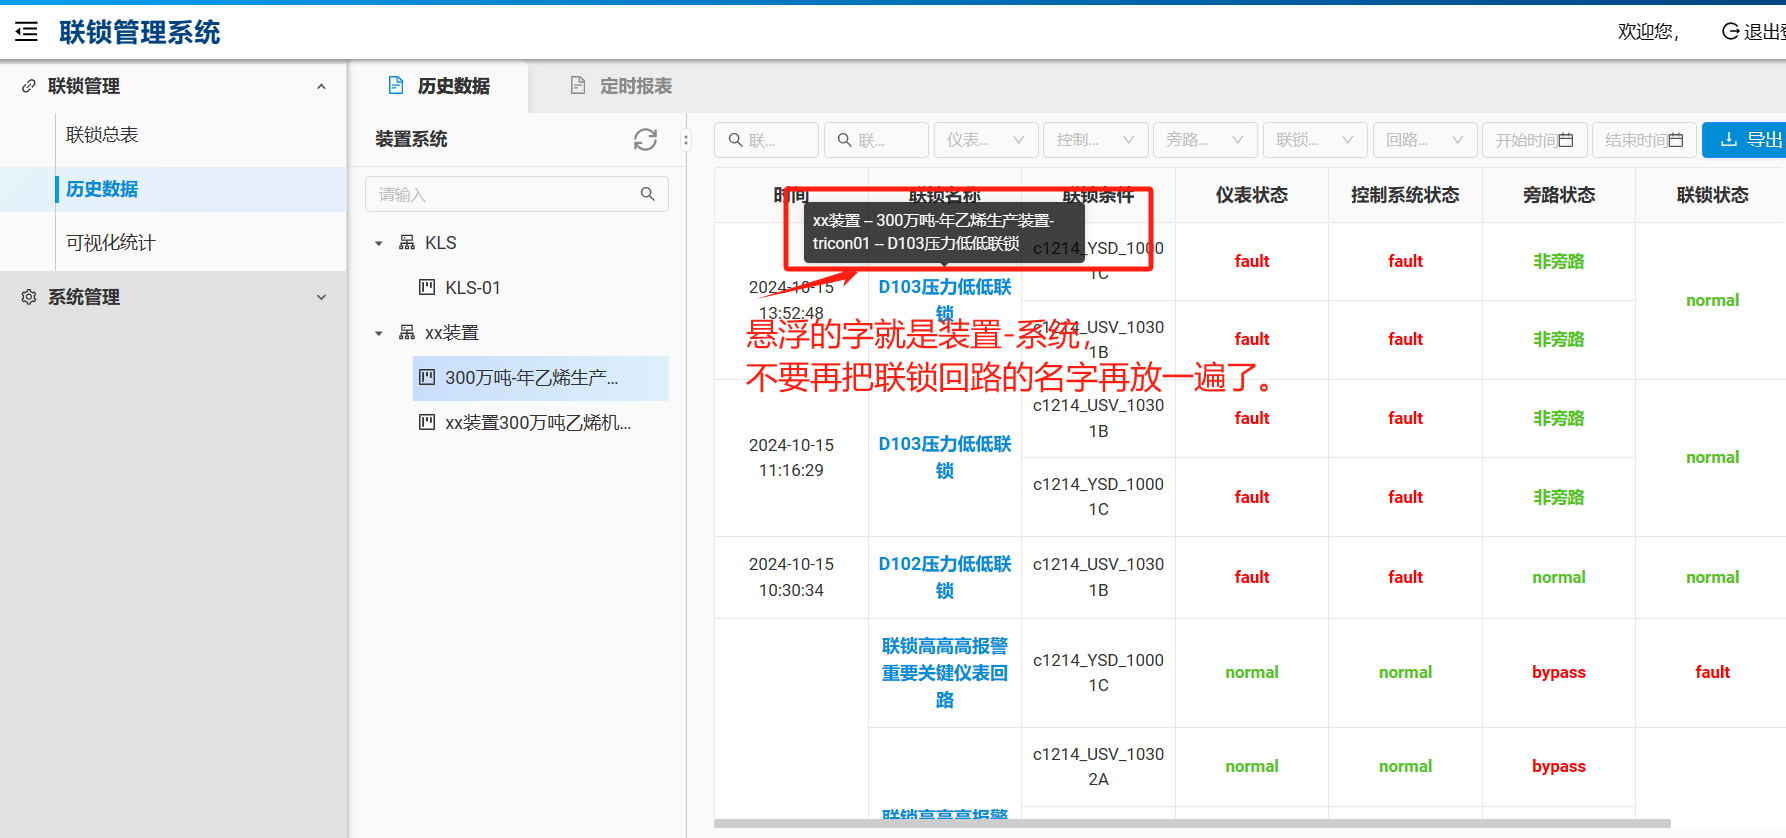Open 联锁总表 in the sidebar
Screen dimensions: 1786x838
102,135
